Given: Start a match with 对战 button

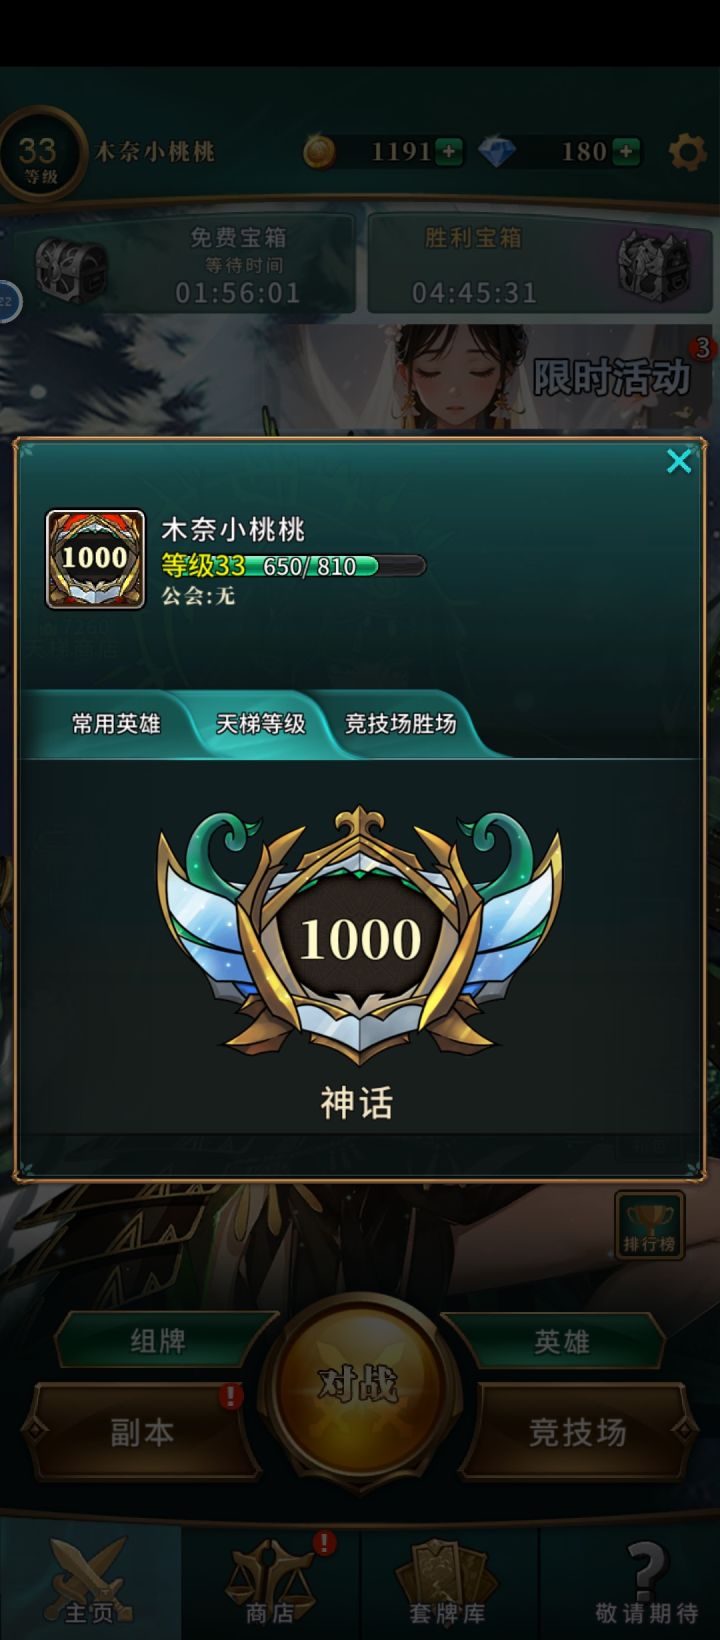Looking at the screenshot, I should 358,1384.
